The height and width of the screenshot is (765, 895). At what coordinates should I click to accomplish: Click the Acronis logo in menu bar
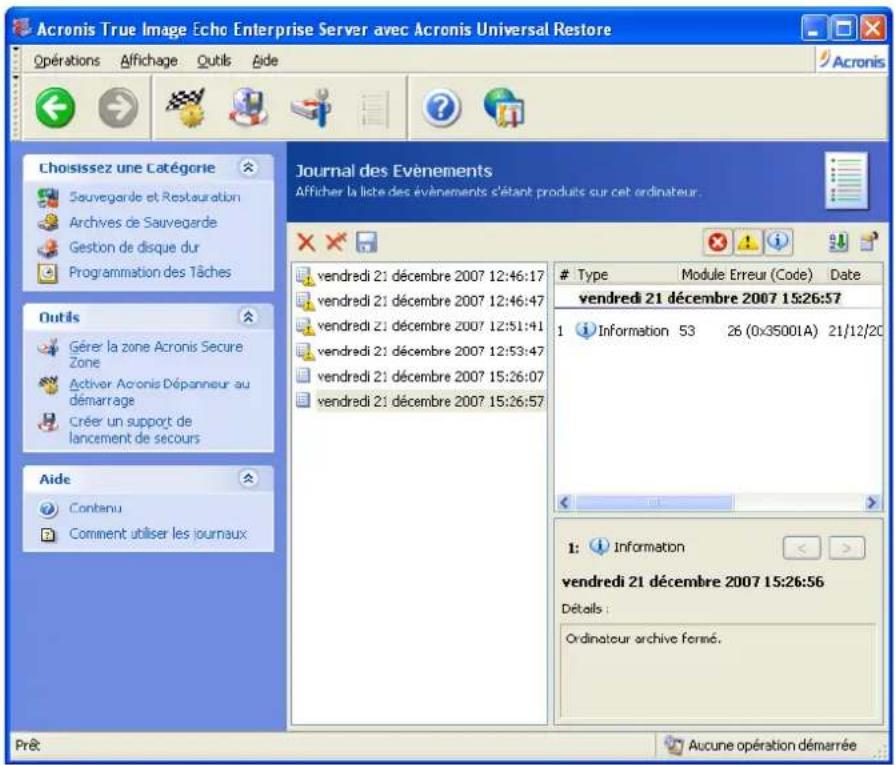tap(852, 60)
